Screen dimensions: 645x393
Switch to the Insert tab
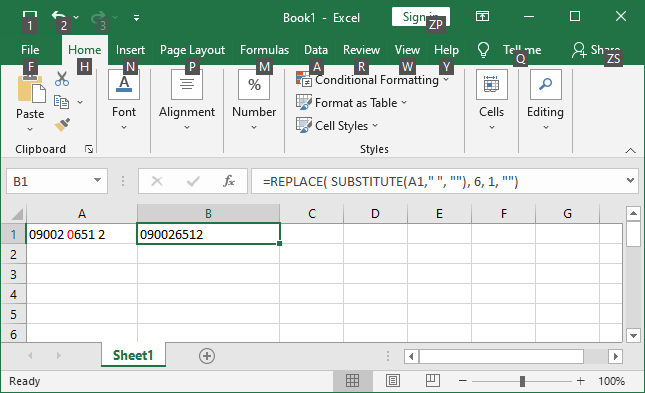[x=130, y=50]
